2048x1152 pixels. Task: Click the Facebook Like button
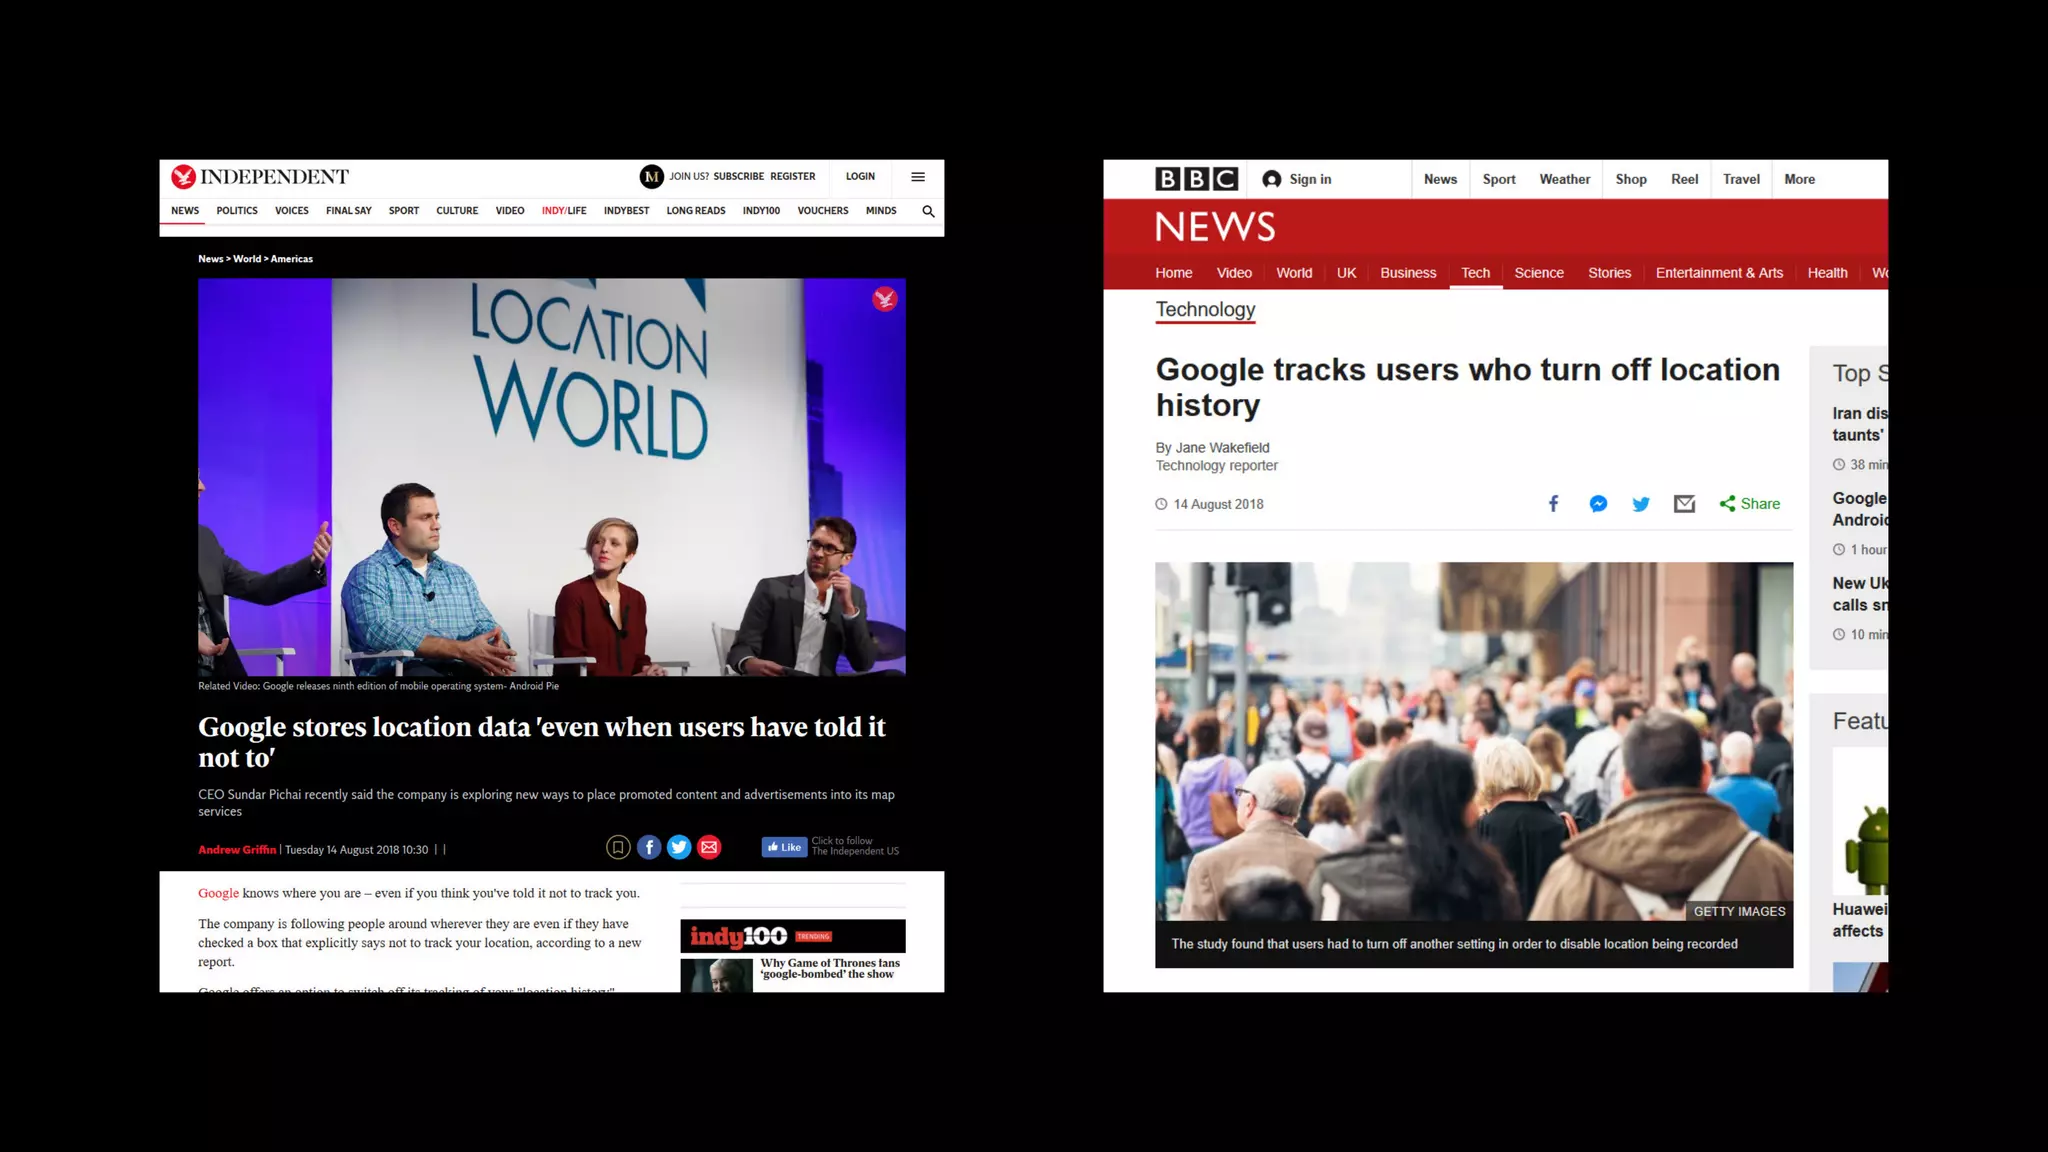point(784,847)
